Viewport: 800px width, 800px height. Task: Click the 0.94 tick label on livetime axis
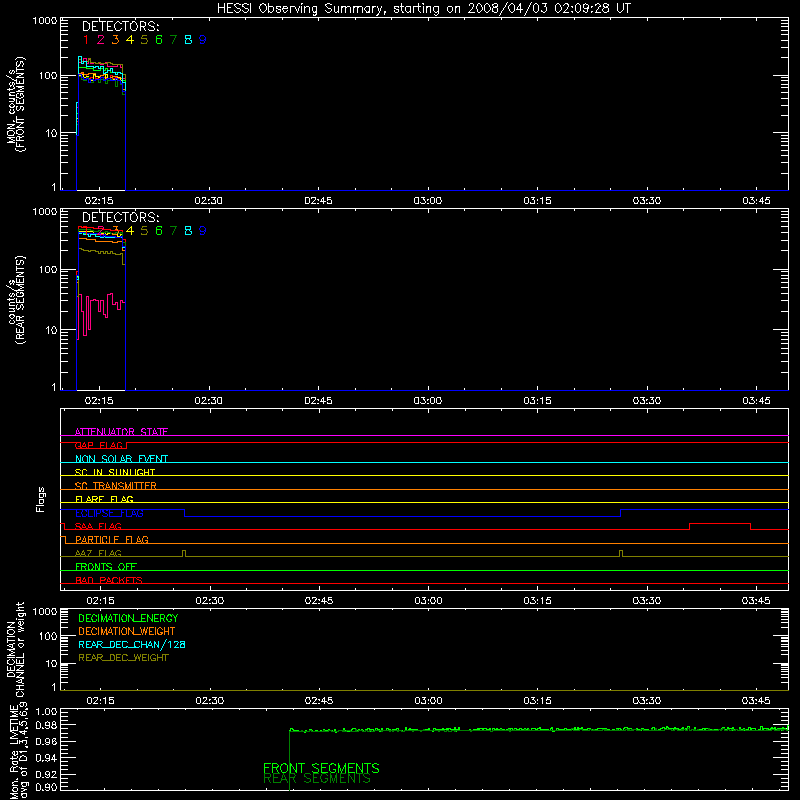click(x=46, y=758)
